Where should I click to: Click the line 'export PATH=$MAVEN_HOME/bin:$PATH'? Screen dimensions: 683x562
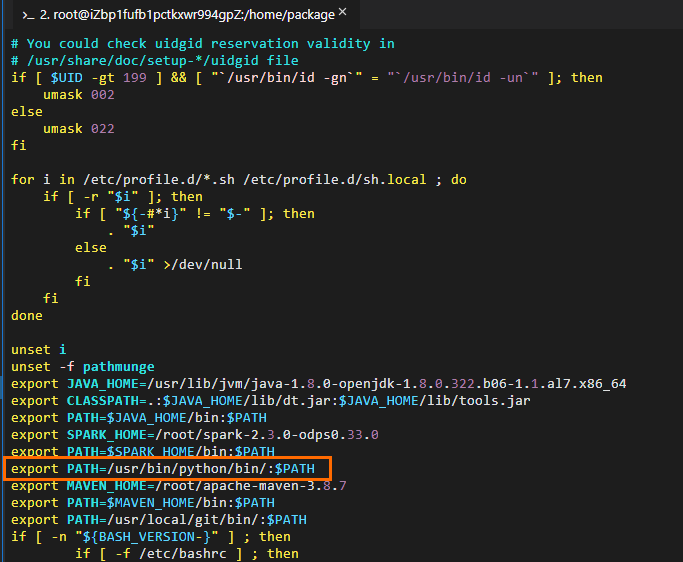tap(143, 503)
